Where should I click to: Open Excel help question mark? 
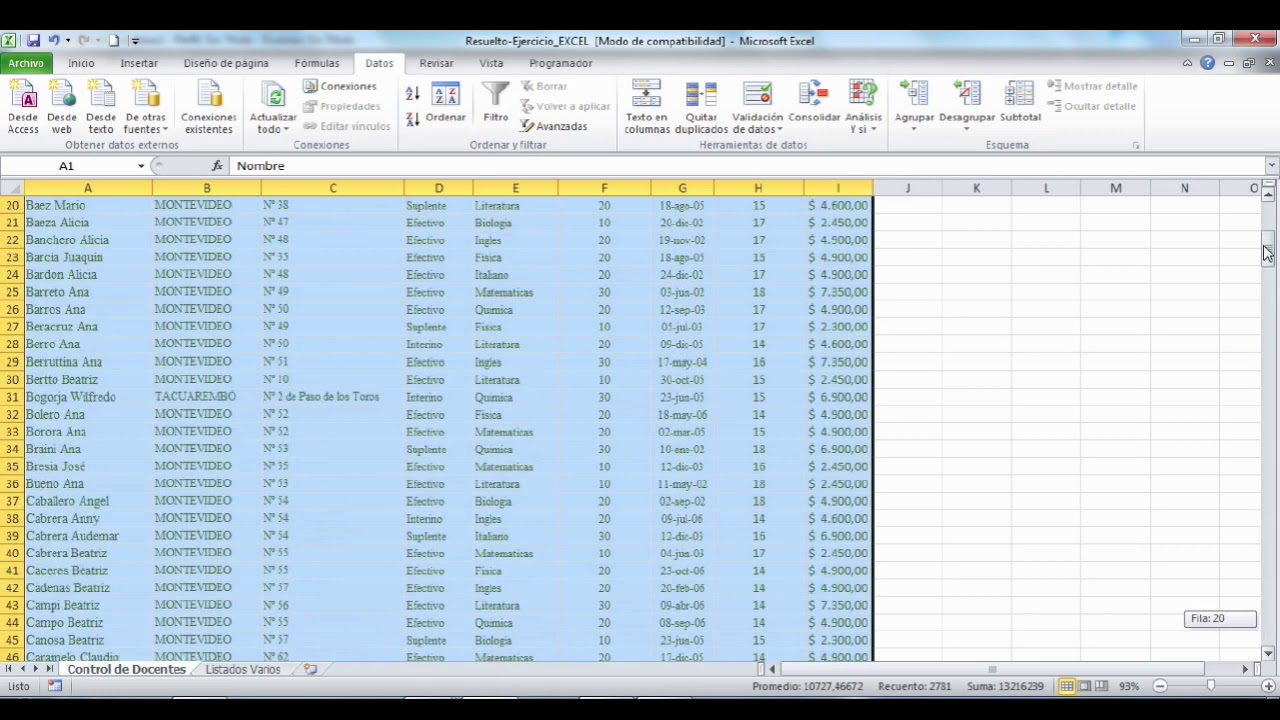[x=1207, y=63]
